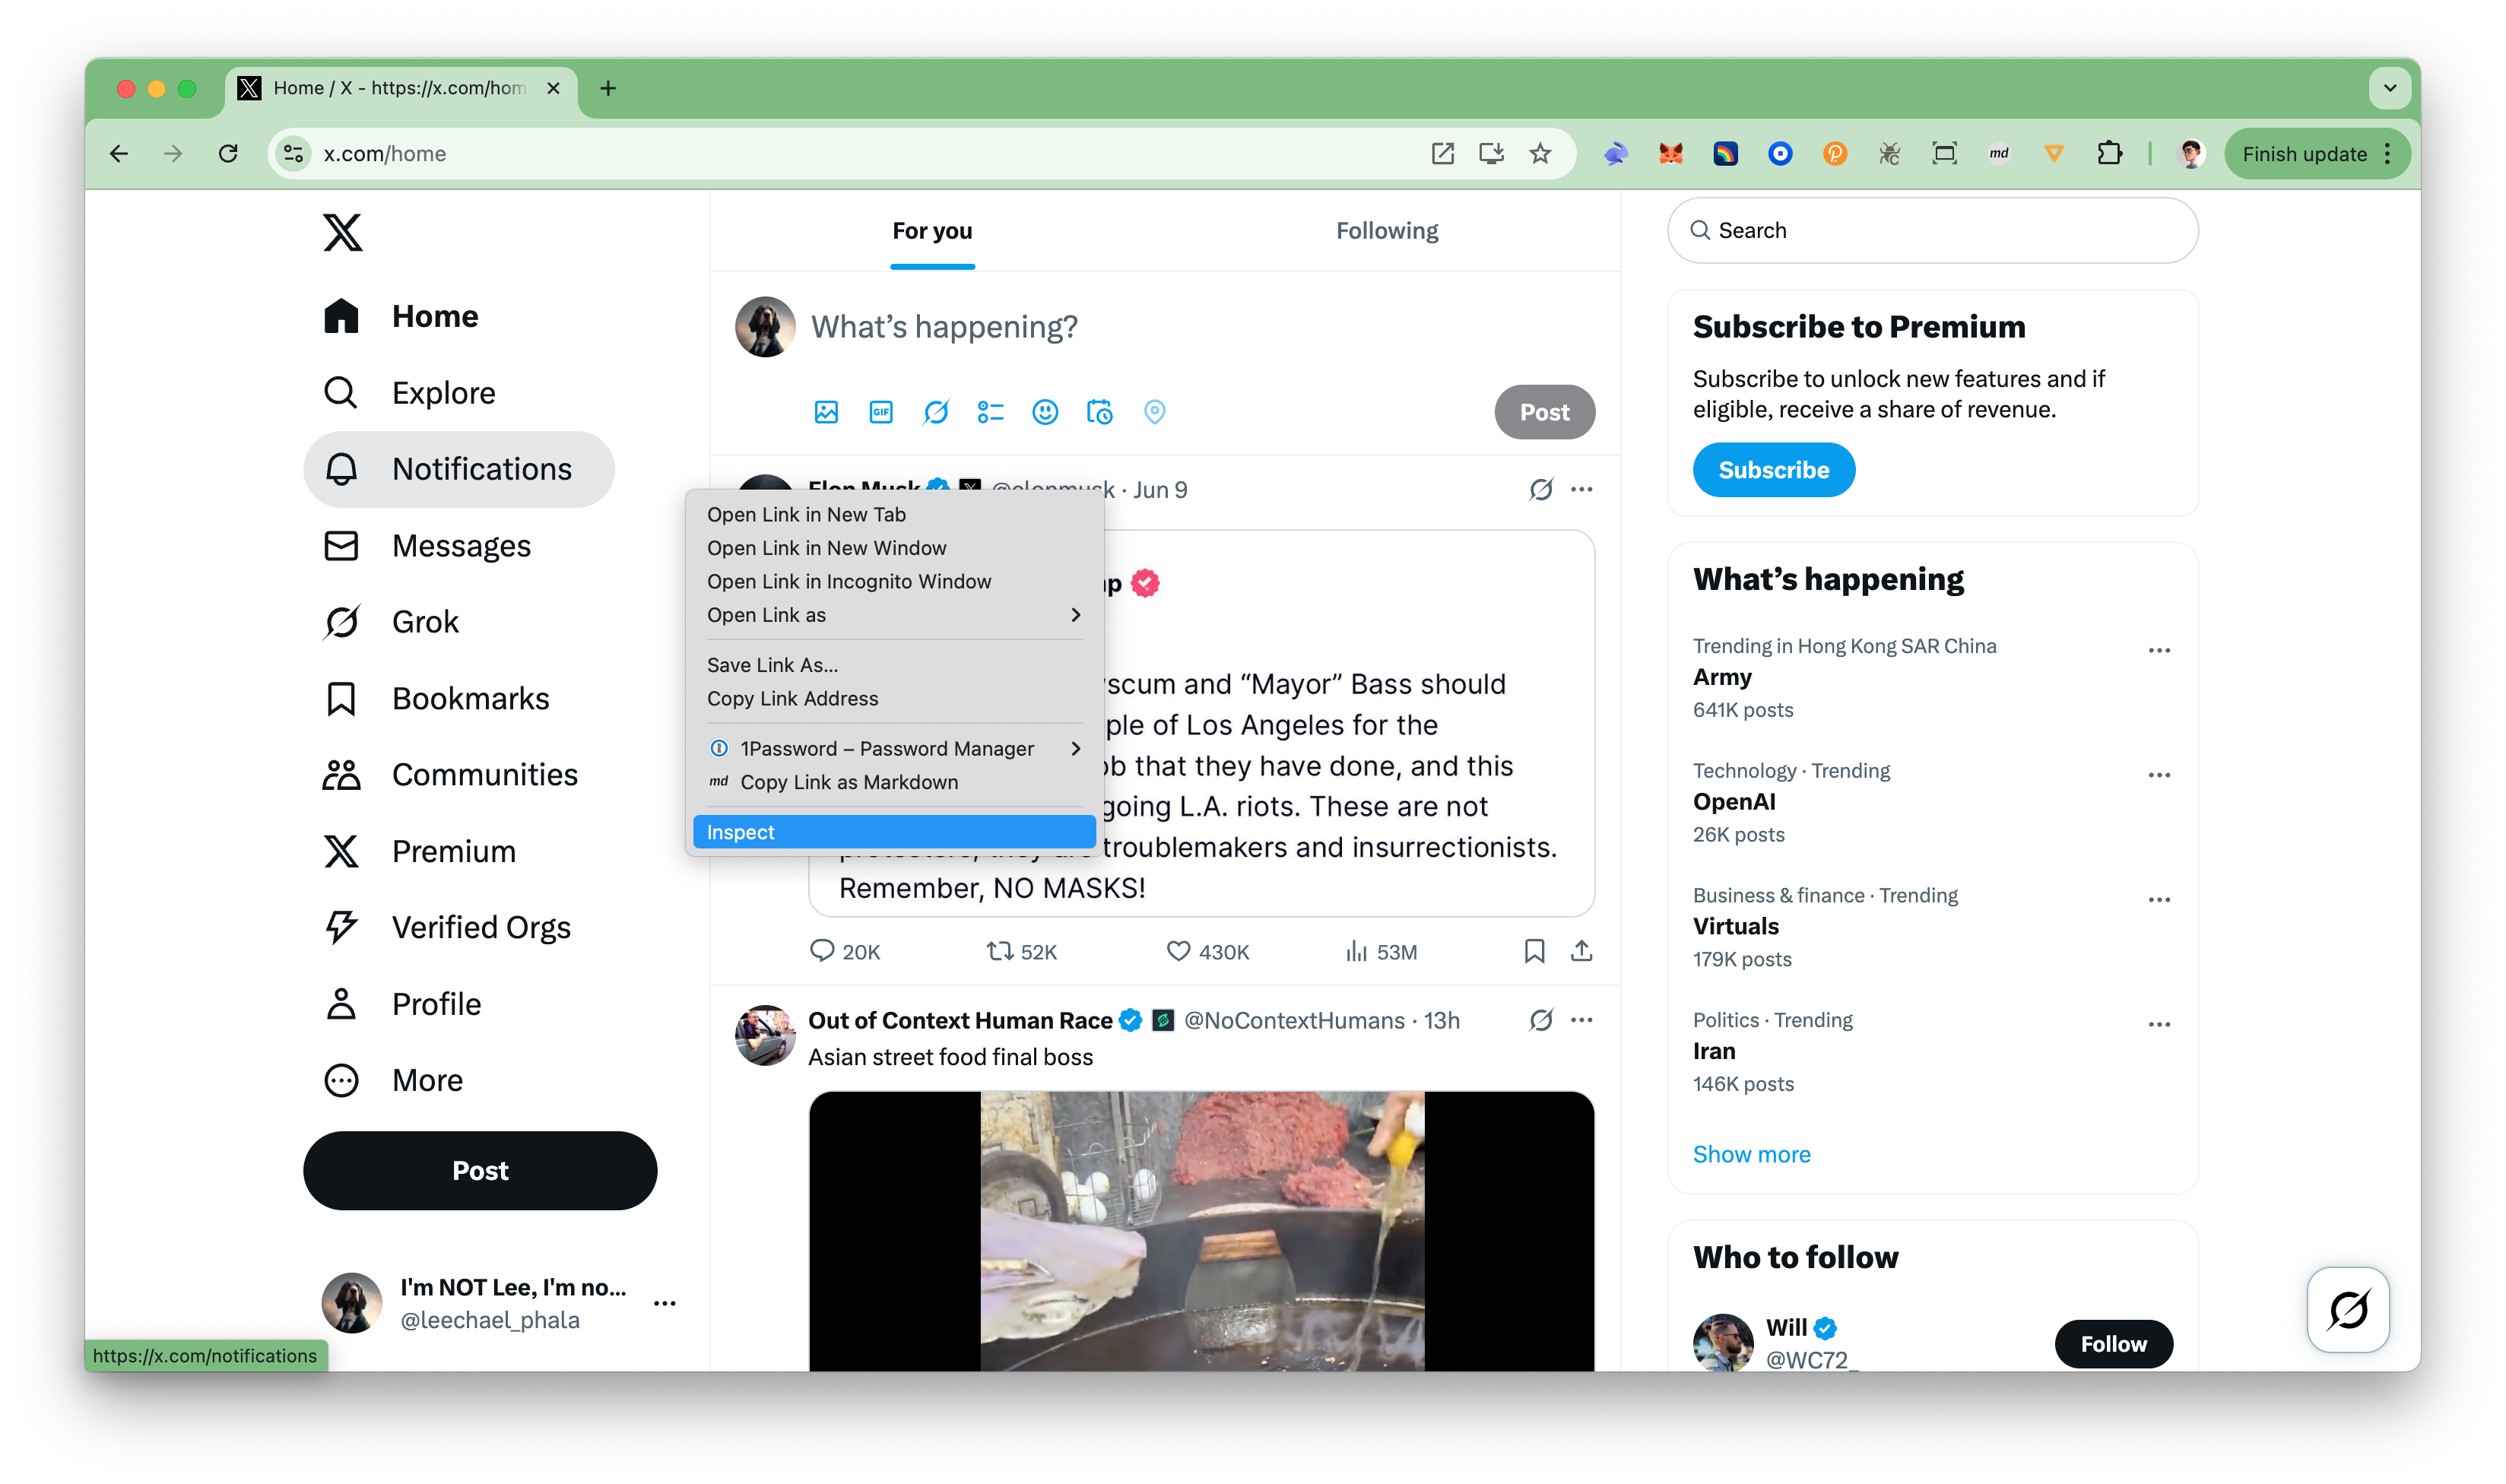This screenshot has width=2506, height=1484.
Task: Enhance post with Grok composer icon
Action: click(936, 412)
